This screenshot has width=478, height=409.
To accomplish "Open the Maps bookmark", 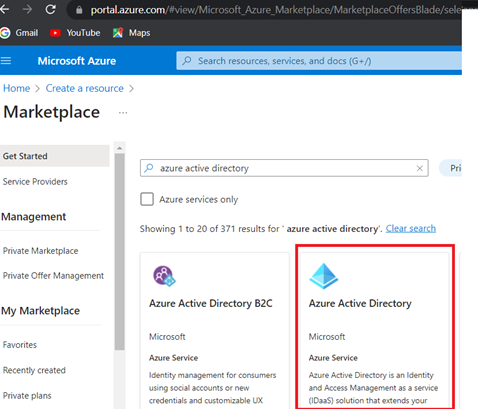I will click(131, 33).
